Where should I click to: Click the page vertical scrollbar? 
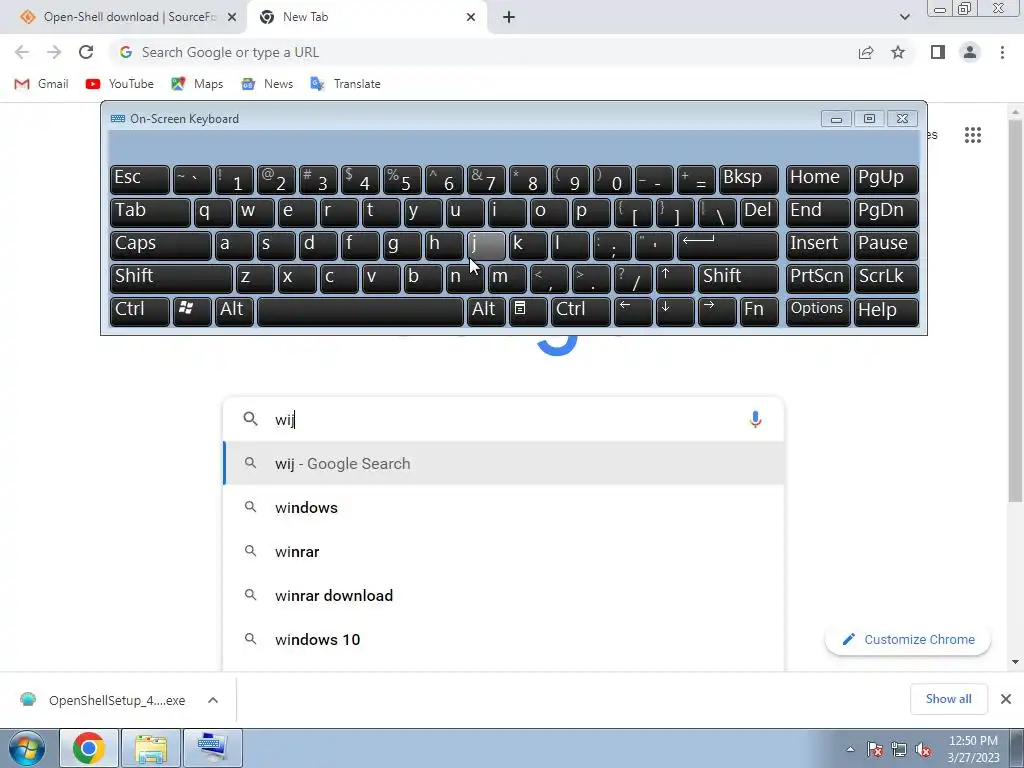1015,310
